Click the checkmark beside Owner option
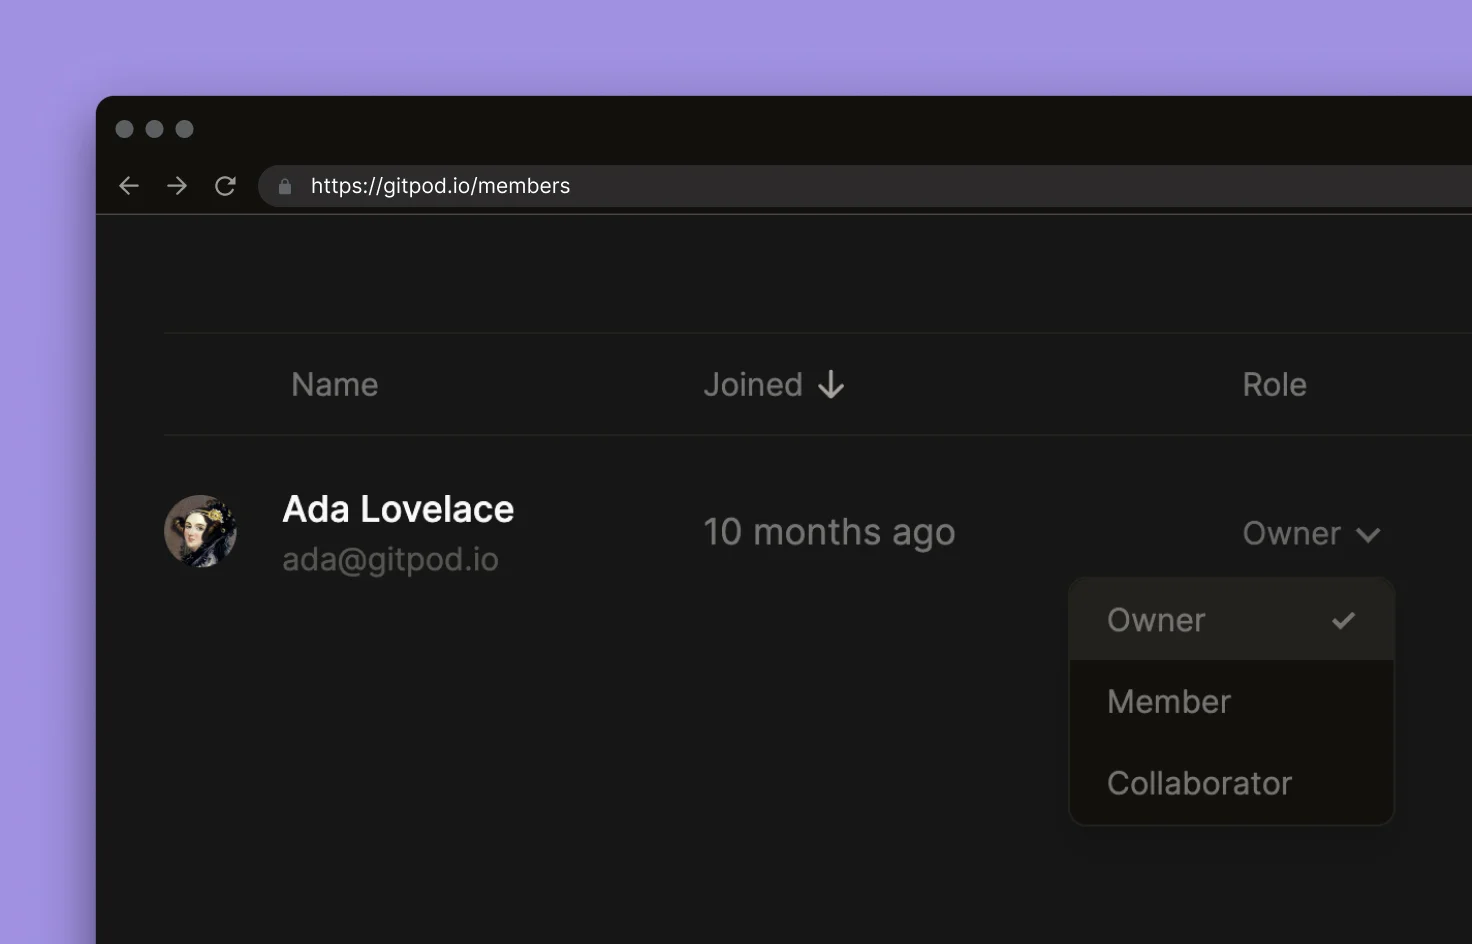 click(x=1343, y=621)
